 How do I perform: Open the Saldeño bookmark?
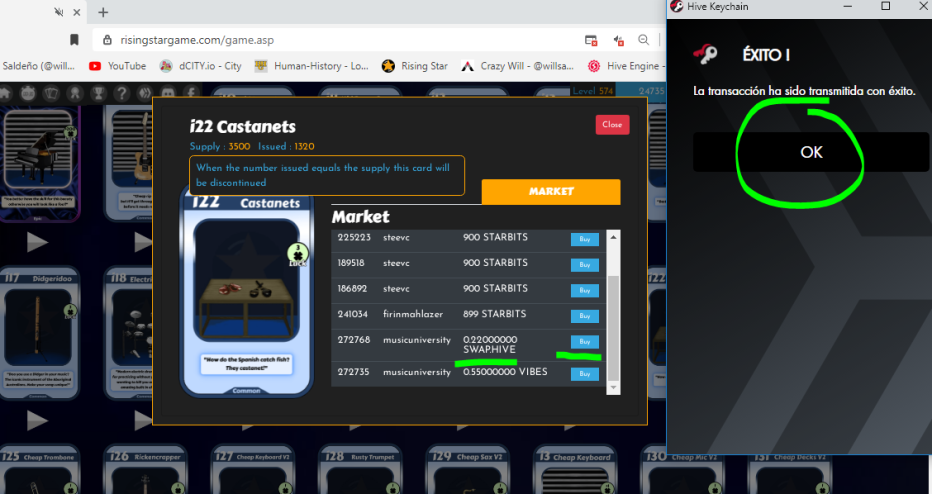(x=41, y=66)
